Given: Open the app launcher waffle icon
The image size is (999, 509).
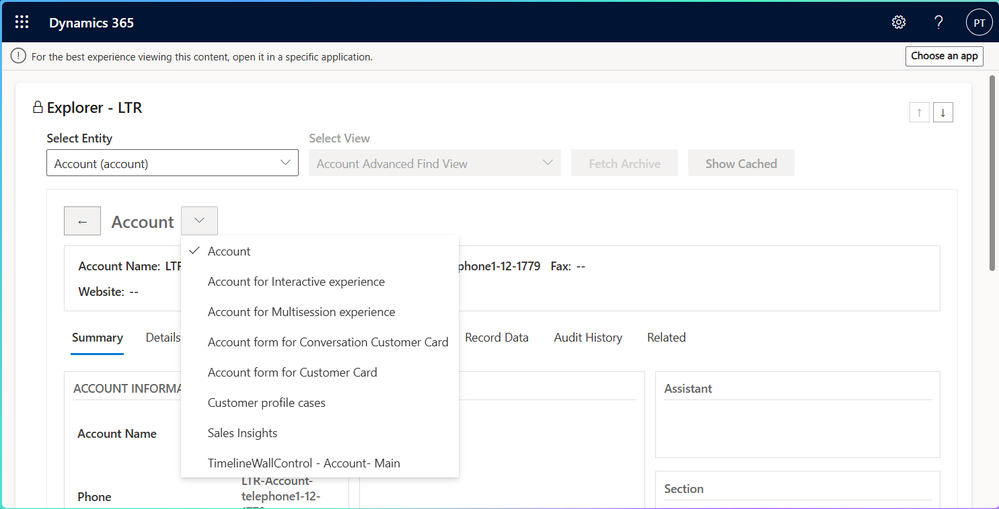Looking at the screenshot, I should [x=22, y=22].
